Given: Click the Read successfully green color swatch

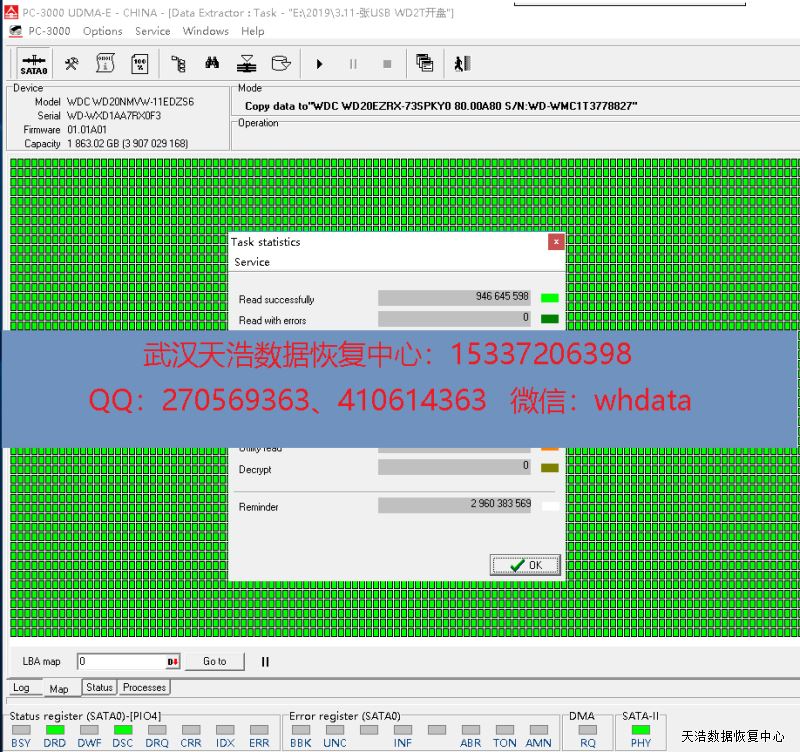Looking at the screenshot, I should pos(549,298).
